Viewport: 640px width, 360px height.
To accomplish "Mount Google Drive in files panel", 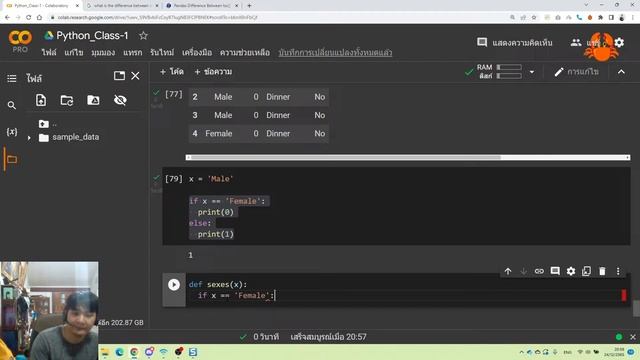I will click(x=93, y=100).
